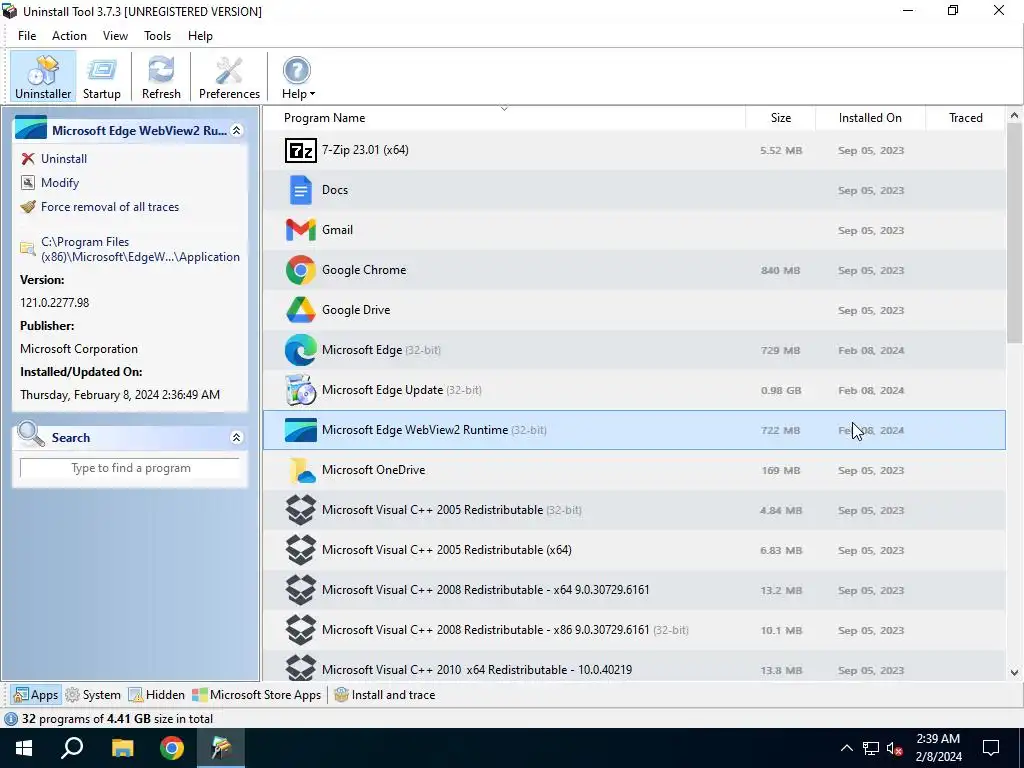1024x768 pixels.
Task: Open the Action menu
Action: (x=69, y=36)
